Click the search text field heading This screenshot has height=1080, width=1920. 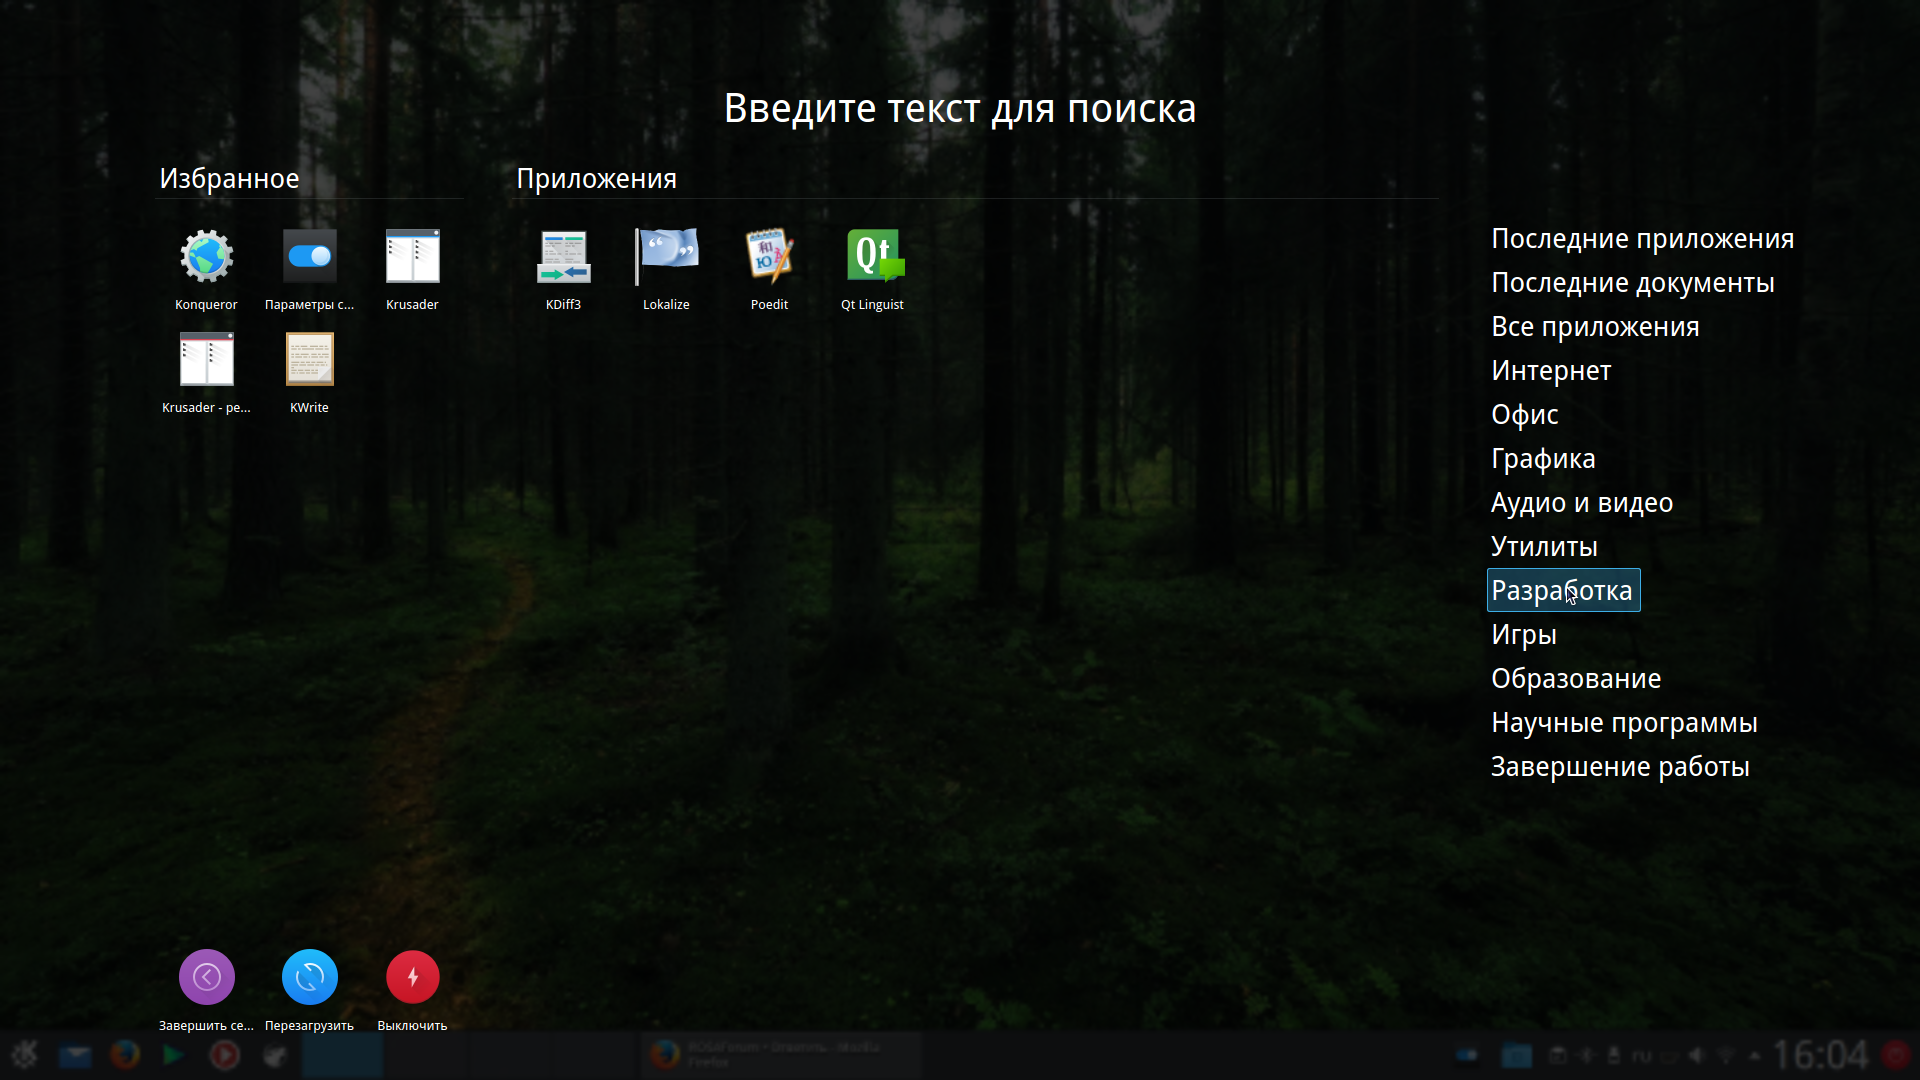coord(959,108)
